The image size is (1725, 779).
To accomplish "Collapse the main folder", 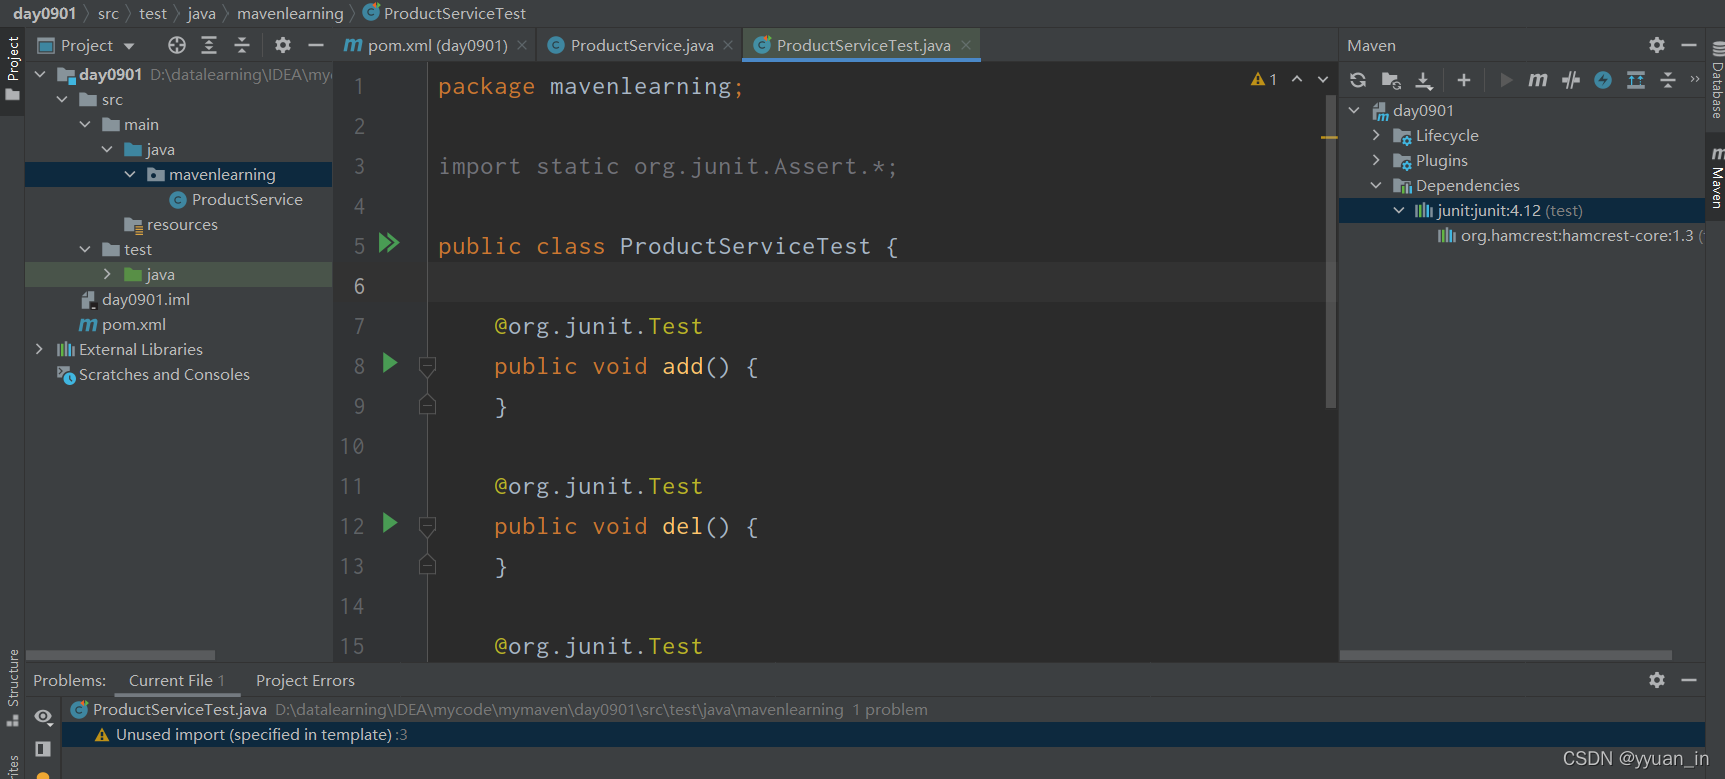I will click(85, 124).
